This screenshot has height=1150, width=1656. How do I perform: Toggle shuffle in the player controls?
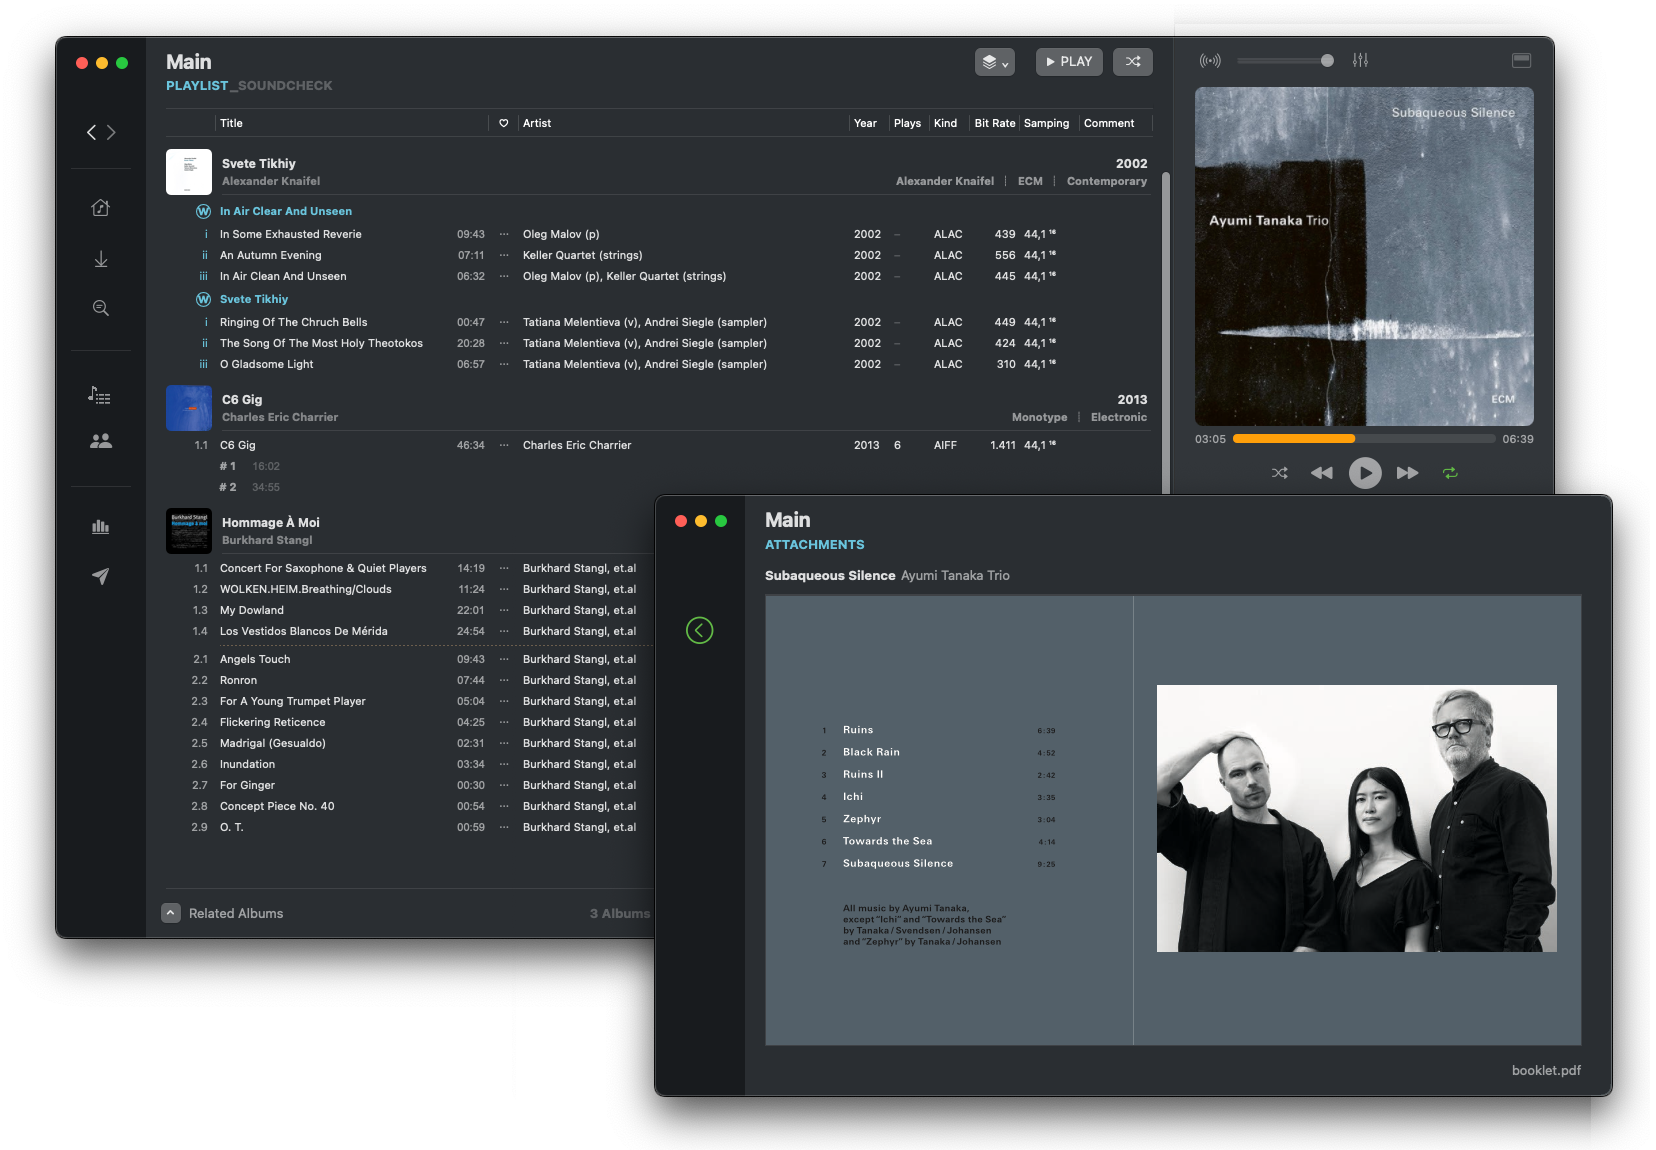(1279, 473)
